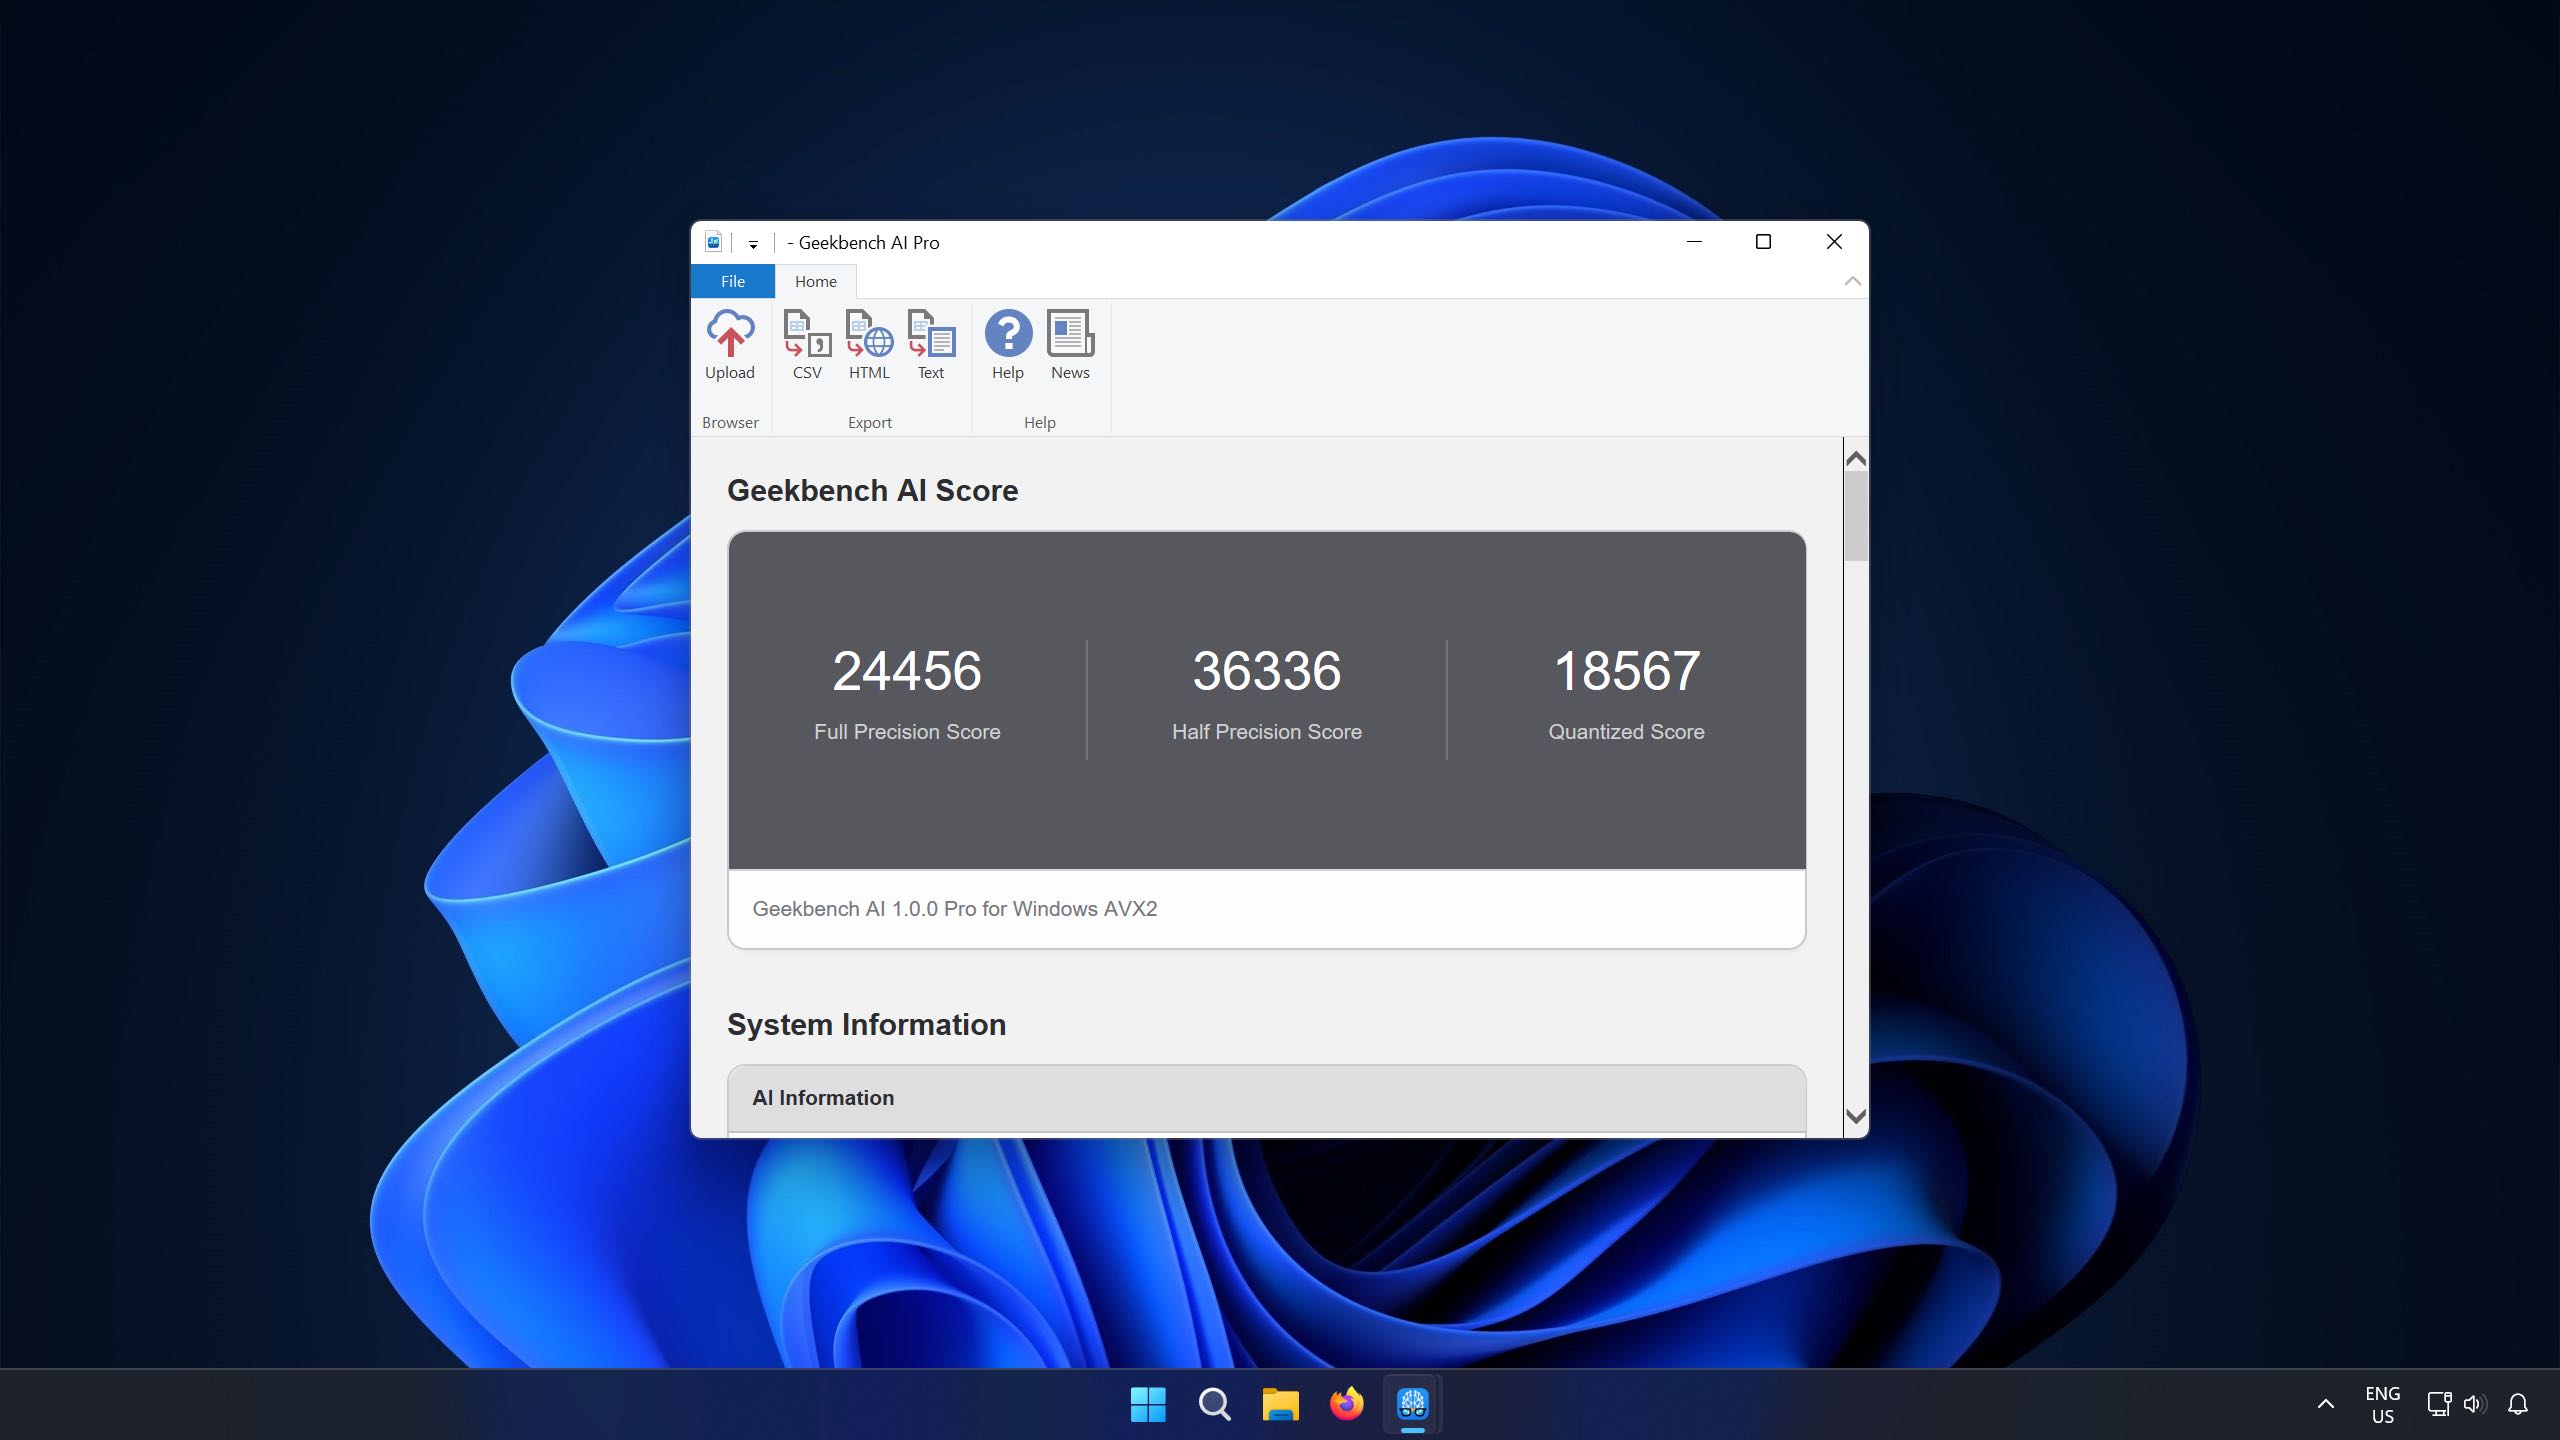Click the Browser group label
Viewport: 2560px width, 1440px height.
(x=728, y=422)
